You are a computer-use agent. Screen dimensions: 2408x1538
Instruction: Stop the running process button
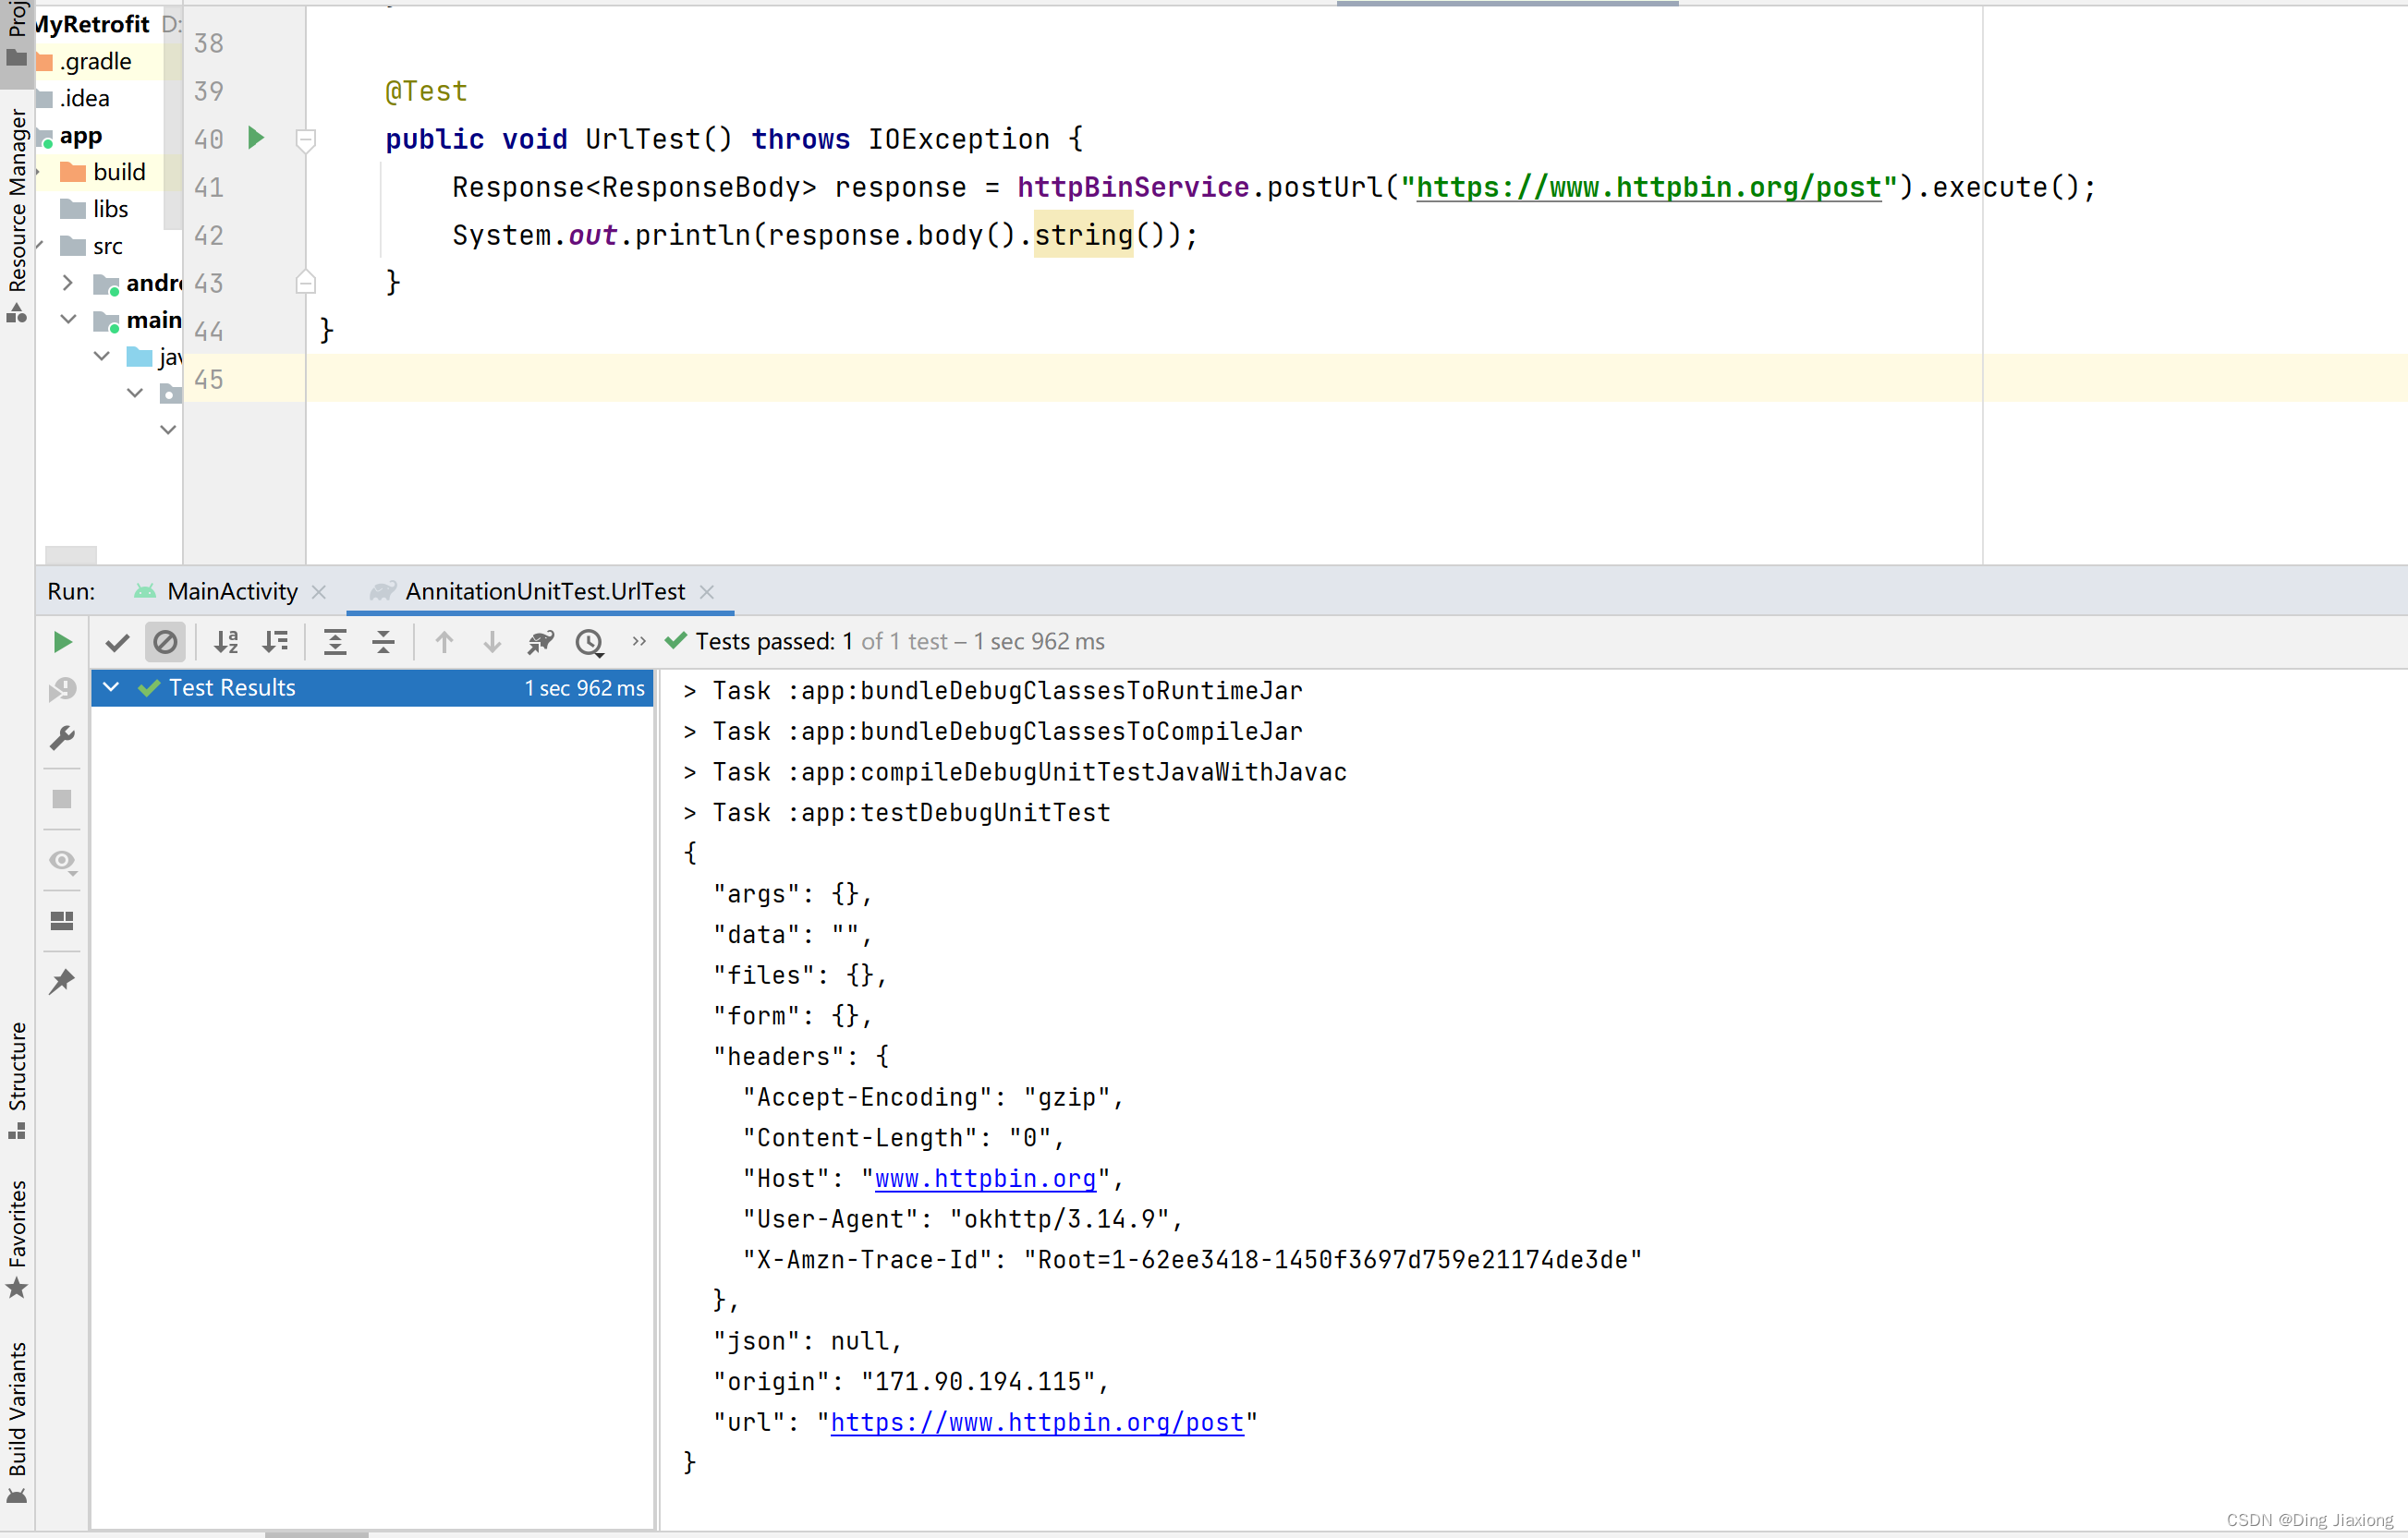pyautogui.click(x=62, y=799)
